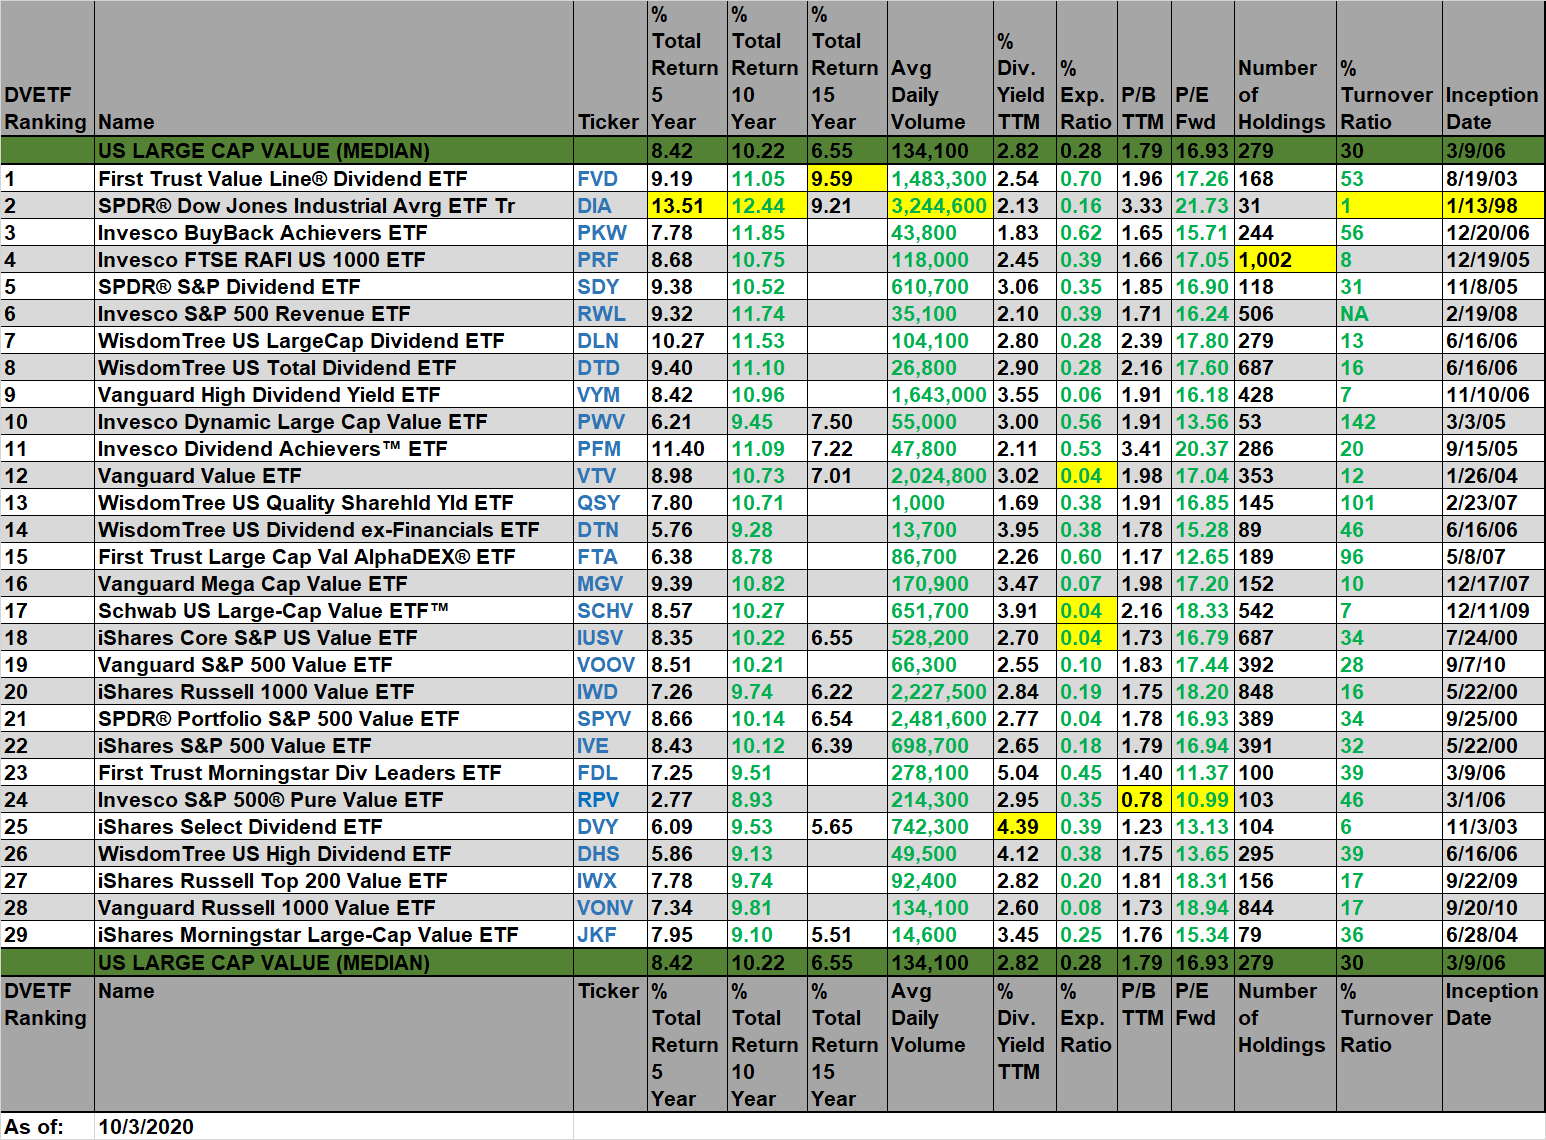Screen dimensions: 1546x1140
Task: Click SPDR Dow Jones Industrial Avrg ETF name
Action: pyautogui.click(x=306, y=206)
